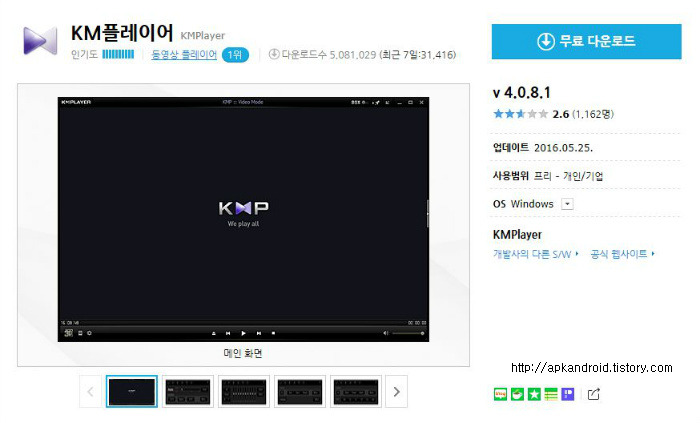The height and width of the screenshot is (423, 700).
Task: Show next screenshot thumbnails with right arrow
Action: coord(396,392)
